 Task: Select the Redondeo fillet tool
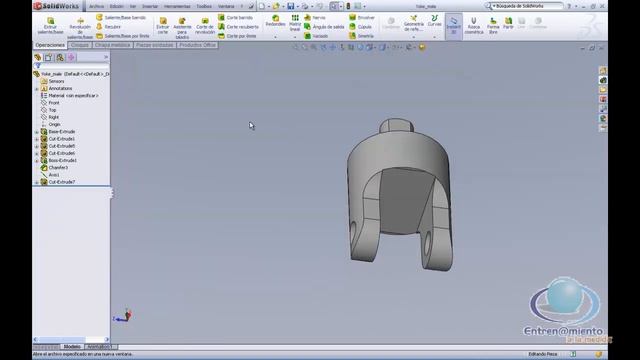[276, 21]
